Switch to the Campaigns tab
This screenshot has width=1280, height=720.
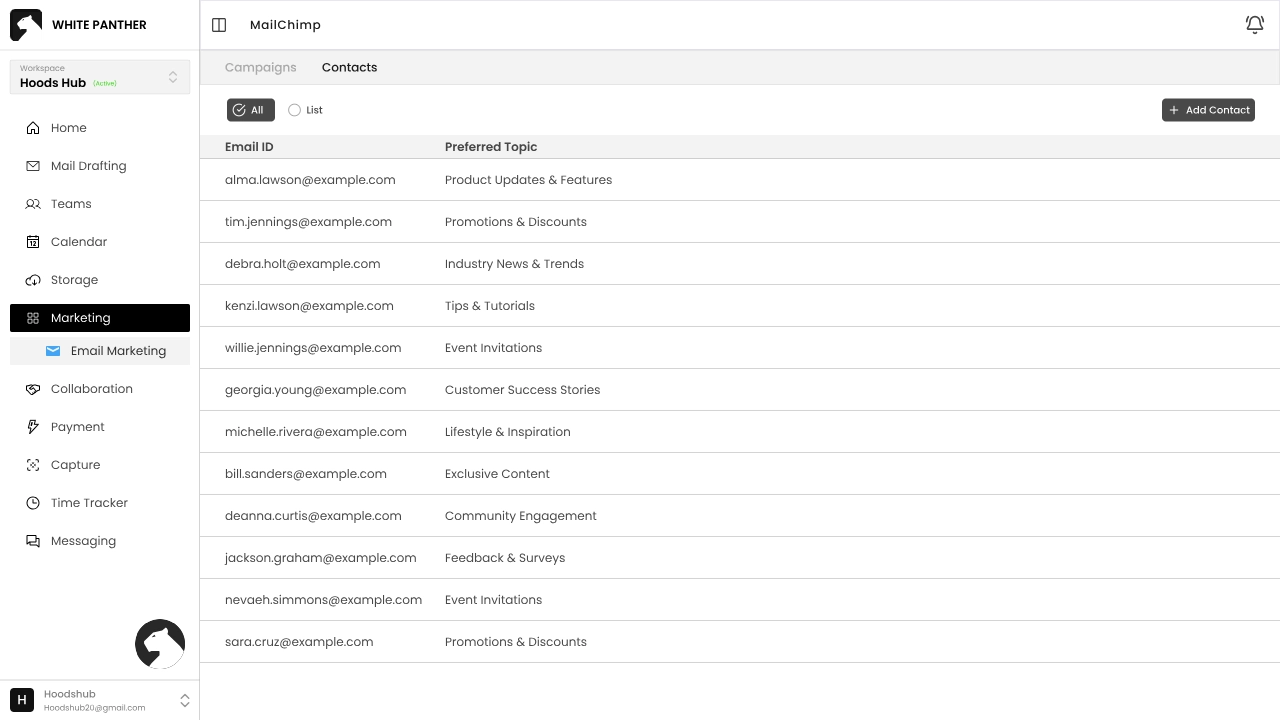(x=260, y=68)
